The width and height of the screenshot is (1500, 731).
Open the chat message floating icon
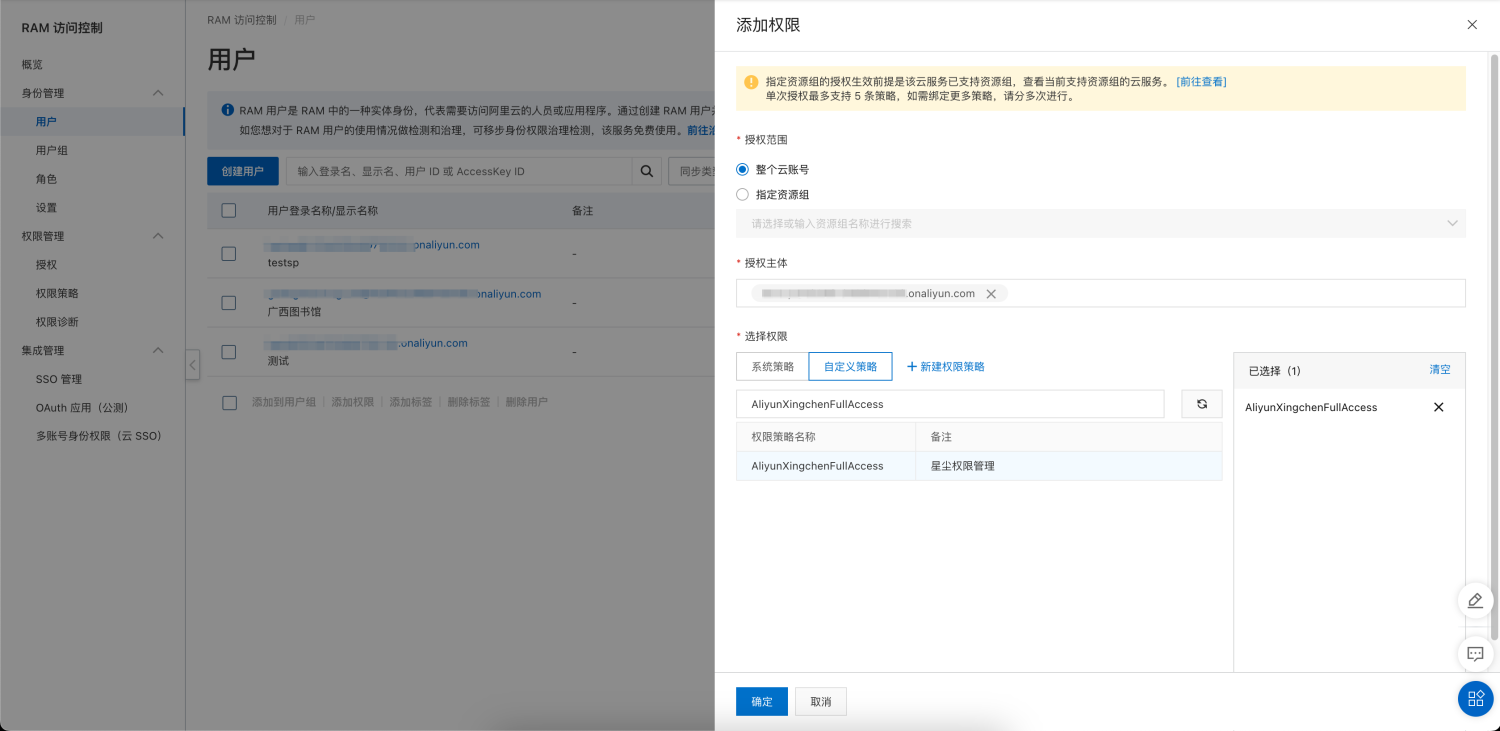1475,654
